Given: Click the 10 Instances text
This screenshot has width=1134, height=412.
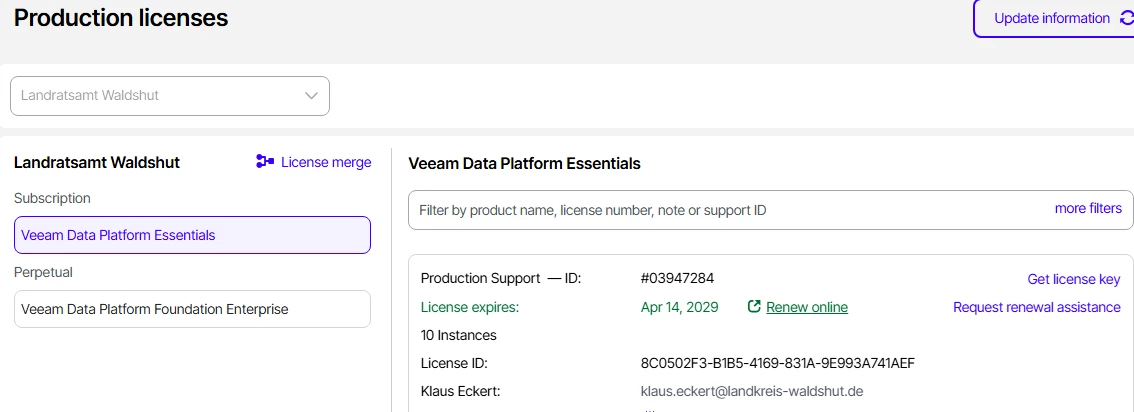Looking at the screenshot, I should 459,335.
